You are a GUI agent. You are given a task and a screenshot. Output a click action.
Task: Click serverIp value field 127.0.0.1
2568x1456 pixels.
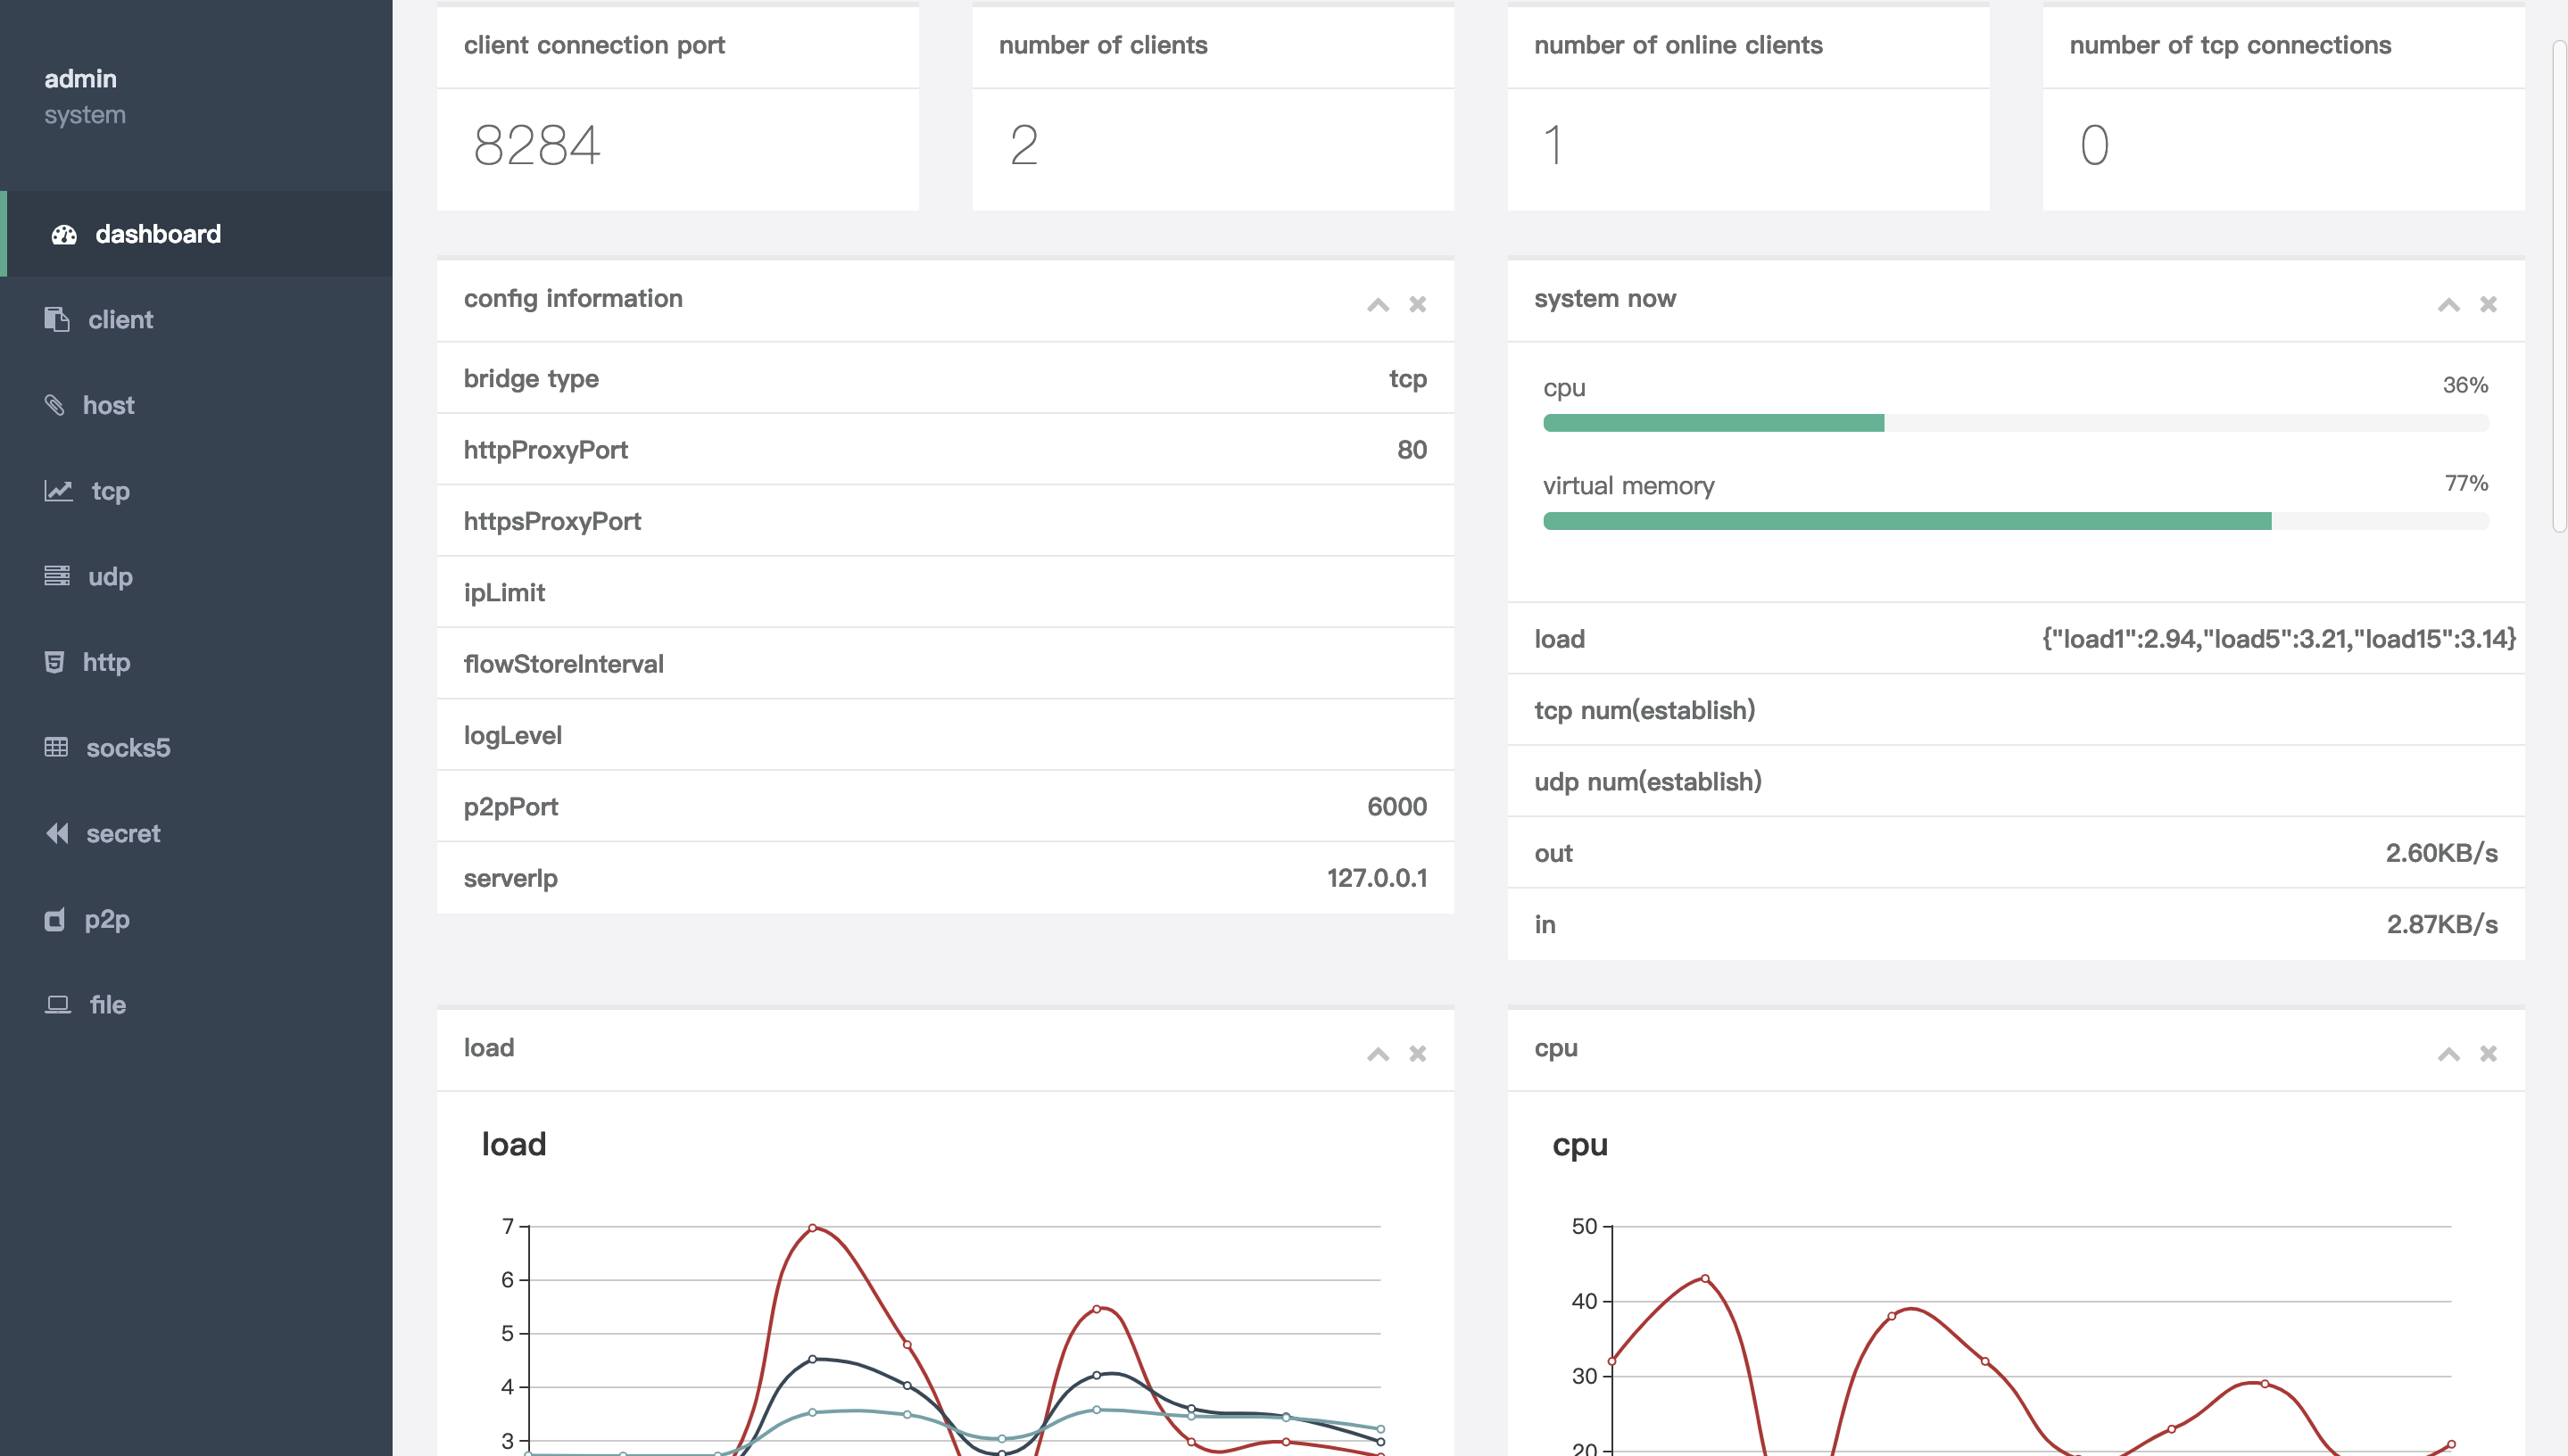(x=1376, y=878)
